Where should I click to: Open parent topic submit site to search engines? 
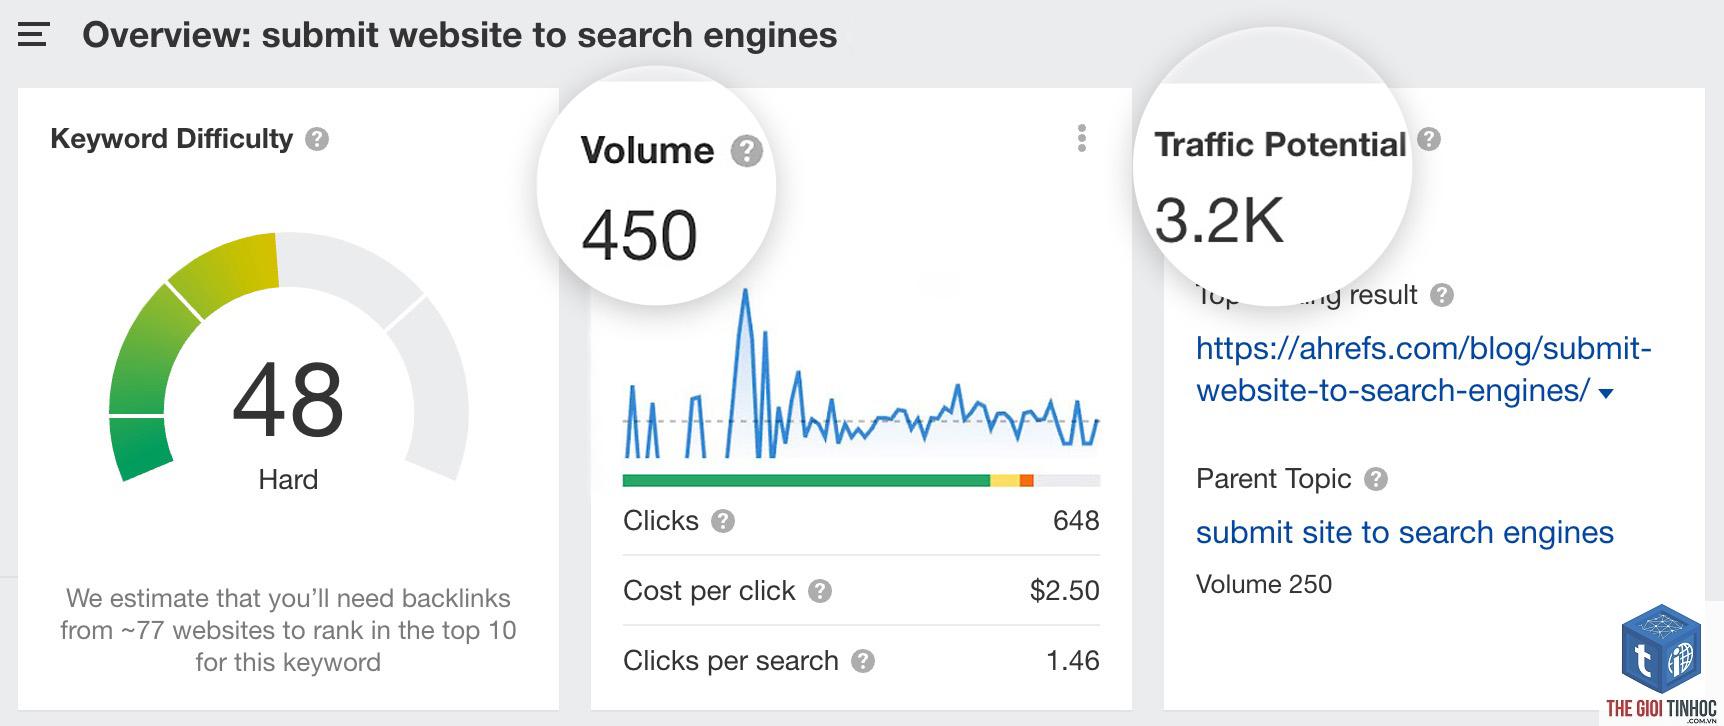click(1404, 532)
